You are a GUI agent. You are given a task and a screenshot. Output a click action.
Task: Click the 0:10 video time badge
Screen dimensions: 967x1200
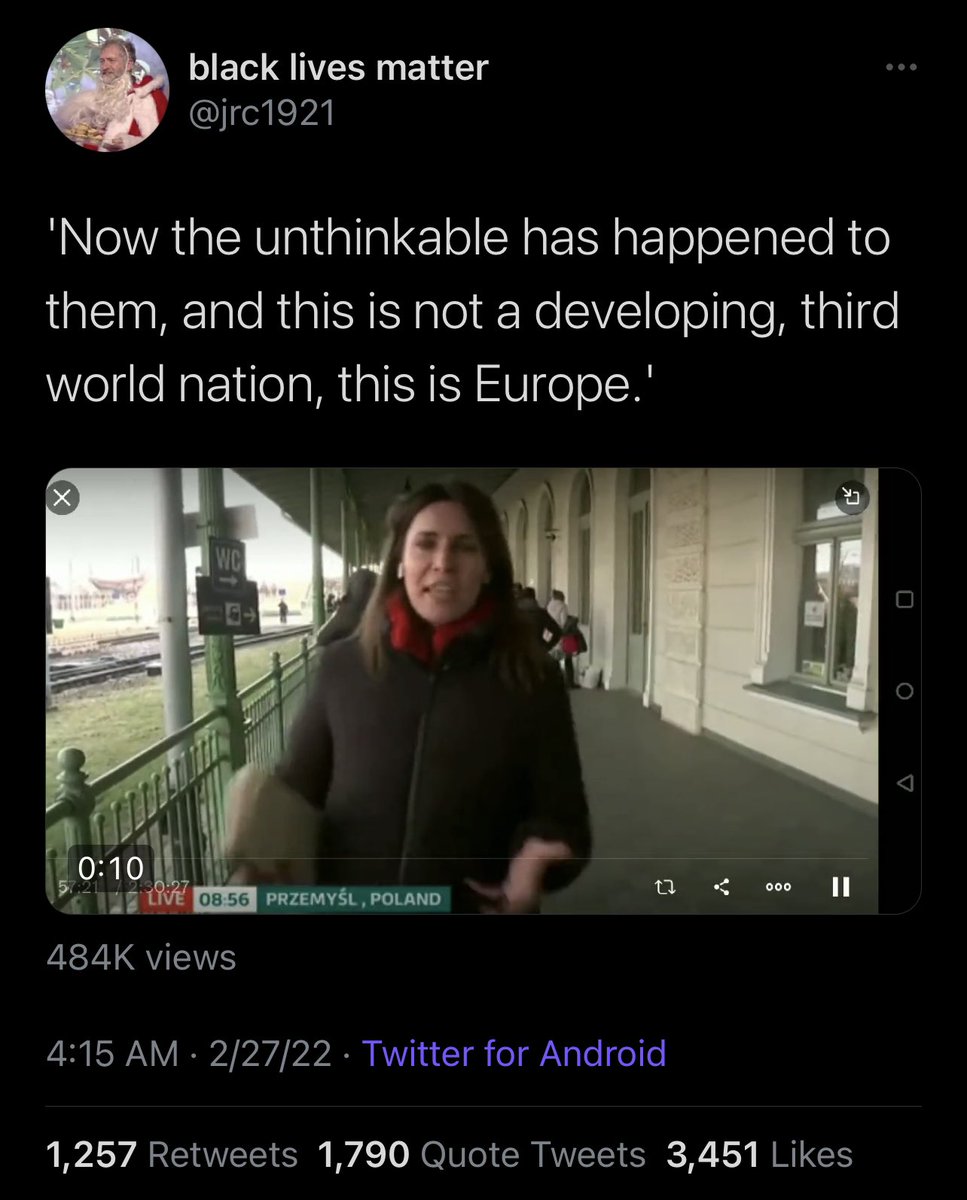click(x=110, y=865)
